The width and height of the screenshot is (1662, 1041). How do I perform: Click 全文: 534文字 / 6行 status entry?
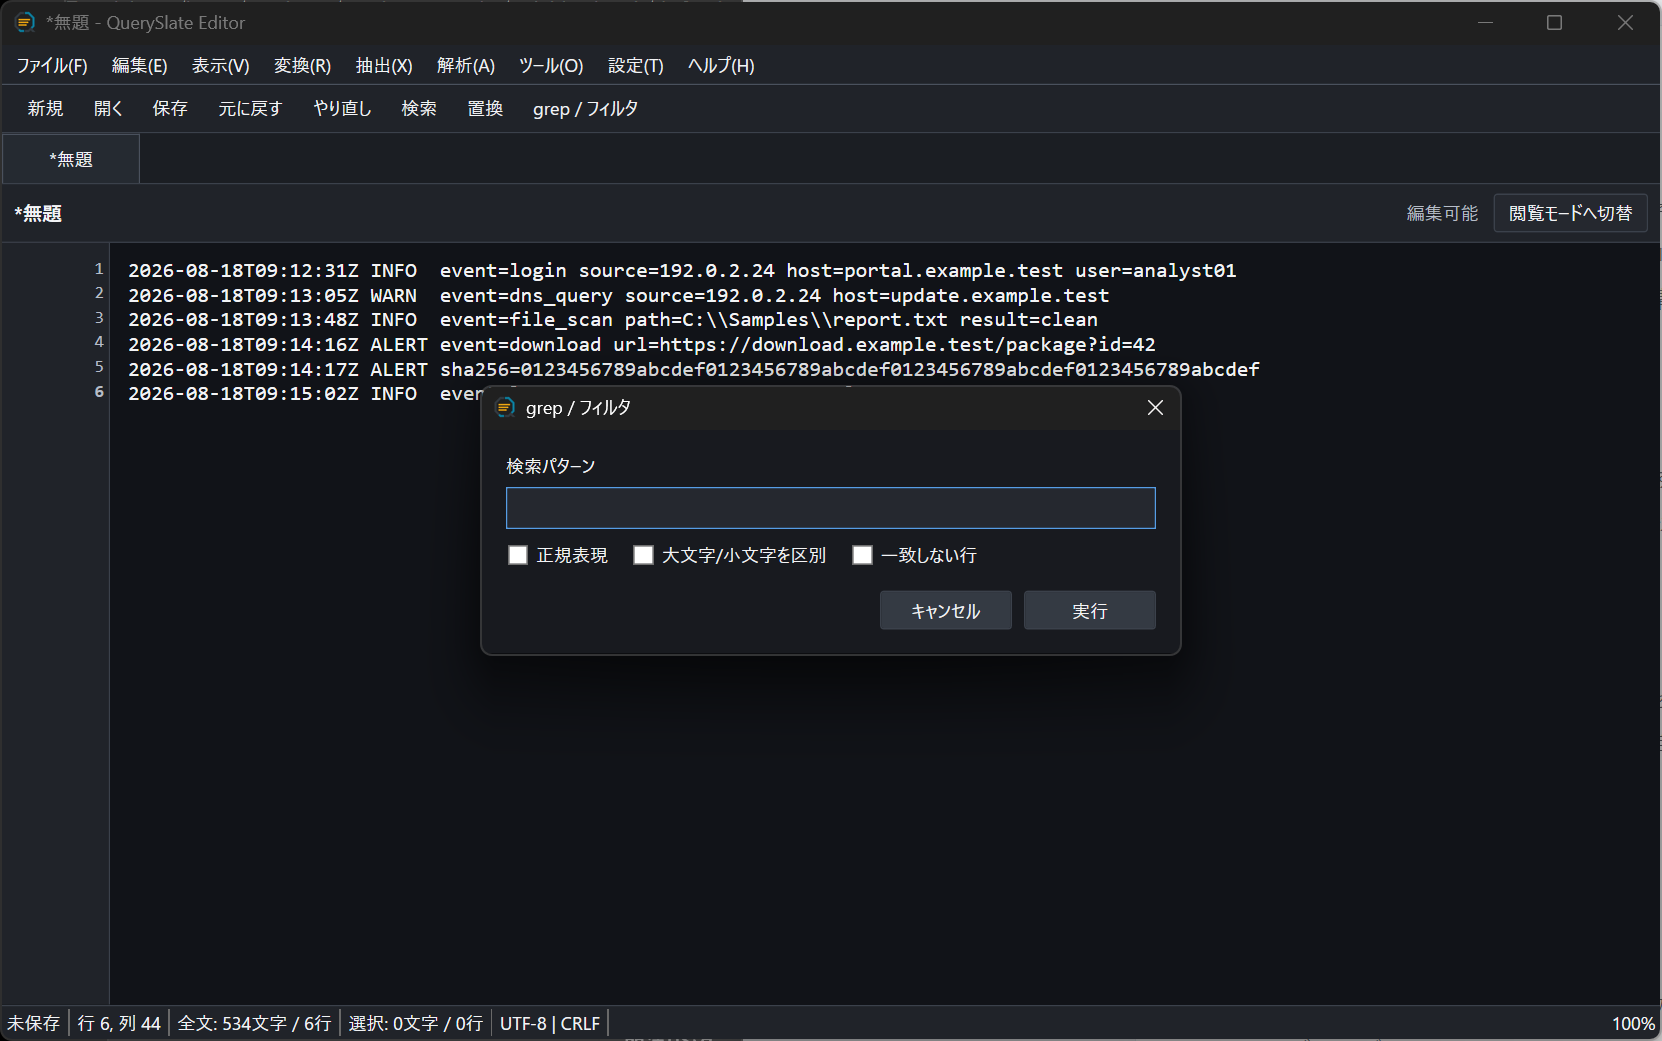tap(254, 1024)
